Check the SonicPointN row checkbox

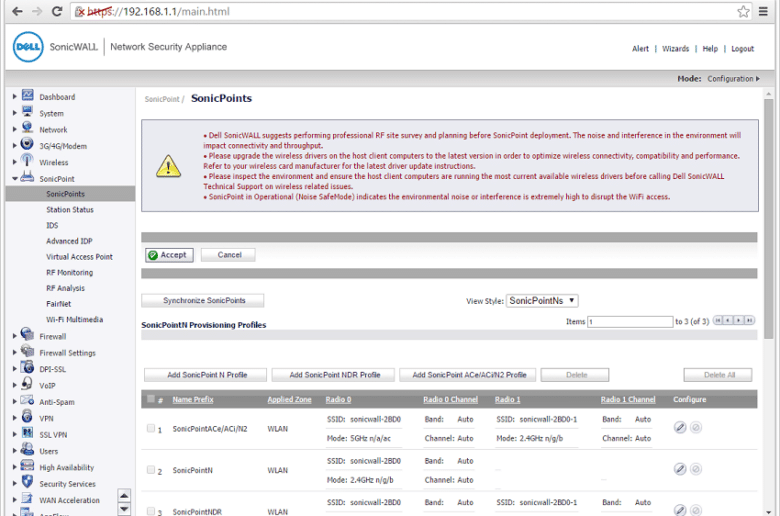(151, 470)
